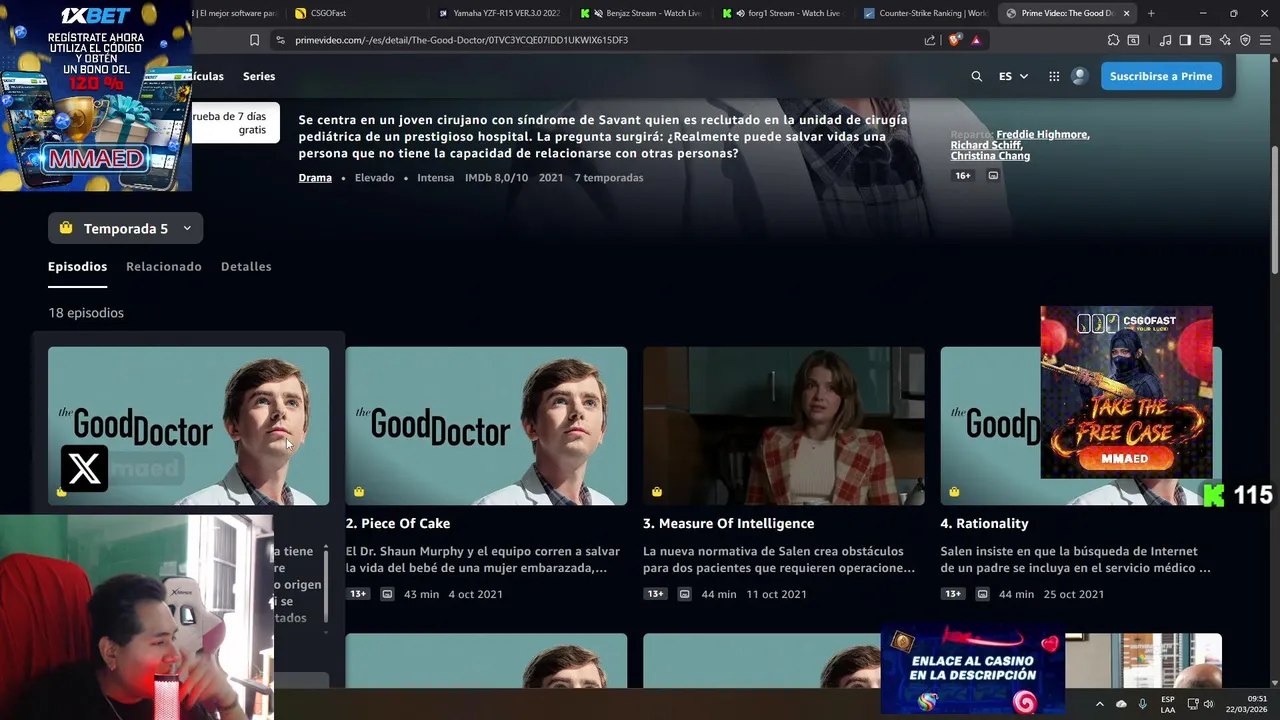Bookmark this page via address bar icon
Image resolution: width=1280 pixels, height=720 pixels.
[254, 40]
